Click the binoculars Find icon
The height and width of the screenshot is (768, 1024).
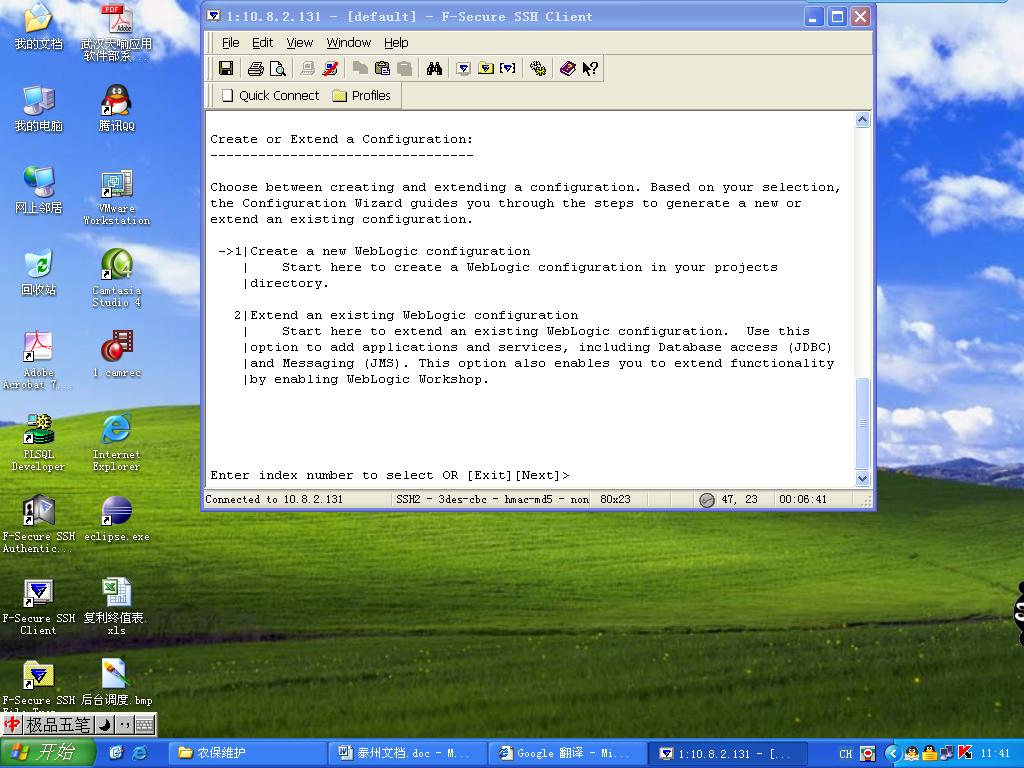coord(434,68)
